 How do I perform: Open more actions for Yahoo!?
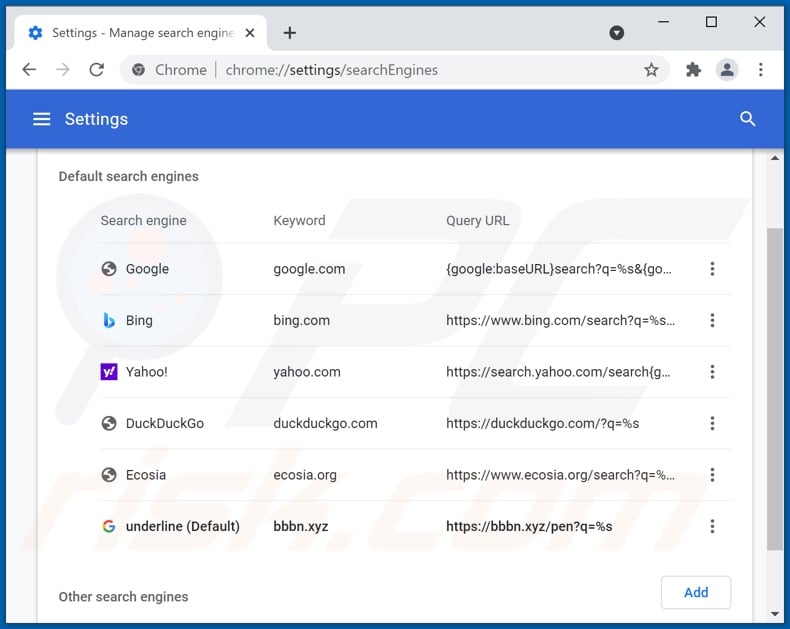(712, 371)
